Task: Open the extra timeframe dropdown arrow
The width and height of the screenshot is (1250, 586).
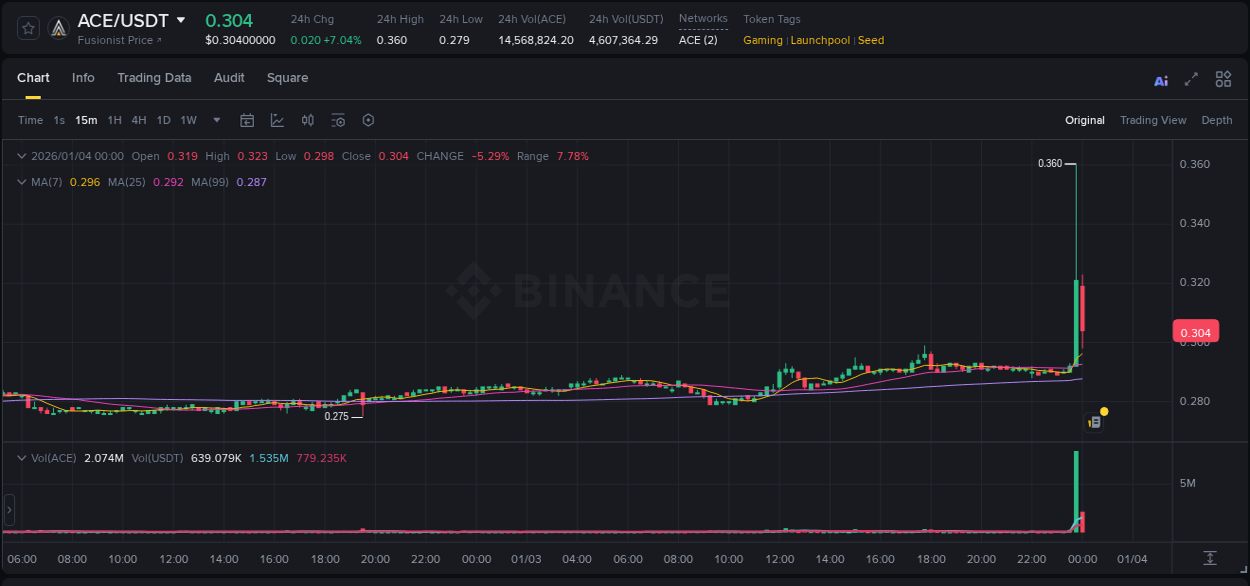Action: click(x=215, y=120)
